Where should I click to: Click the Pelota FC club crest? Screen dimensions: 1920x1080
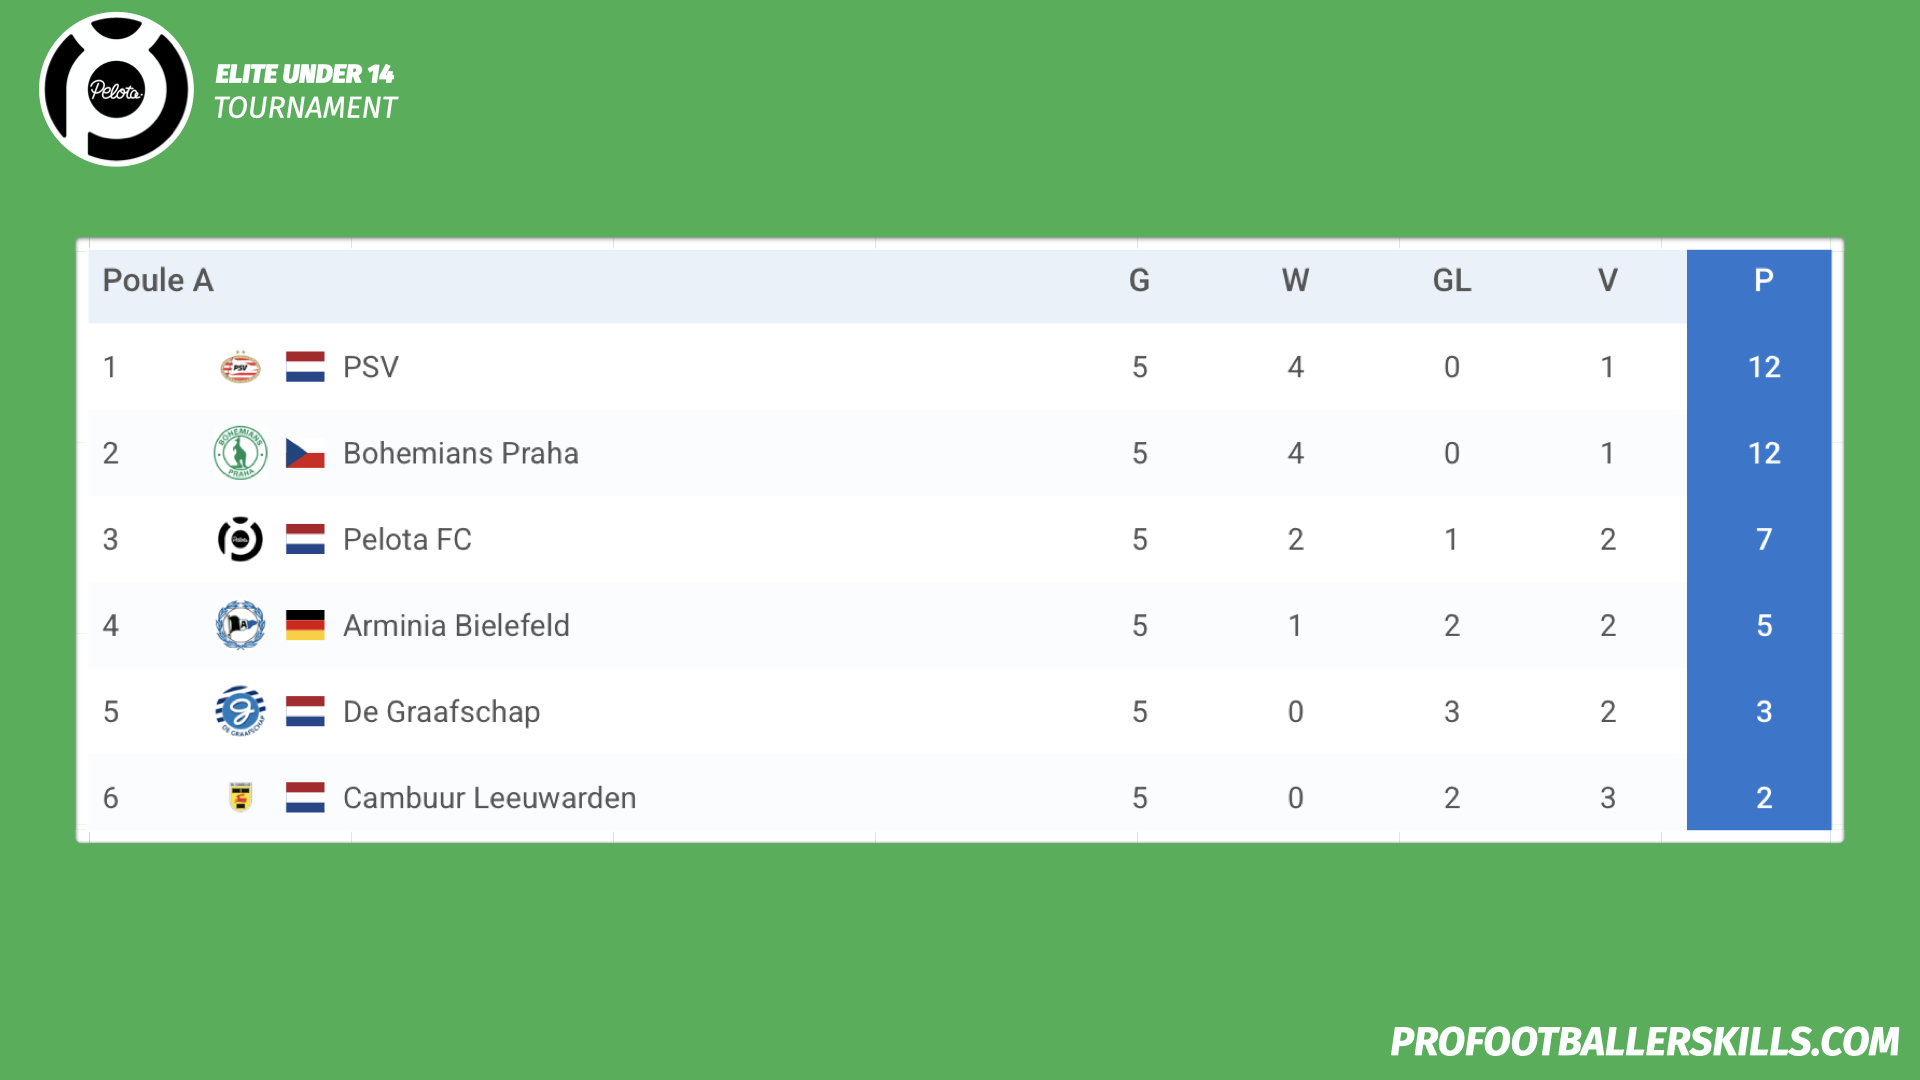coord(240,539)
